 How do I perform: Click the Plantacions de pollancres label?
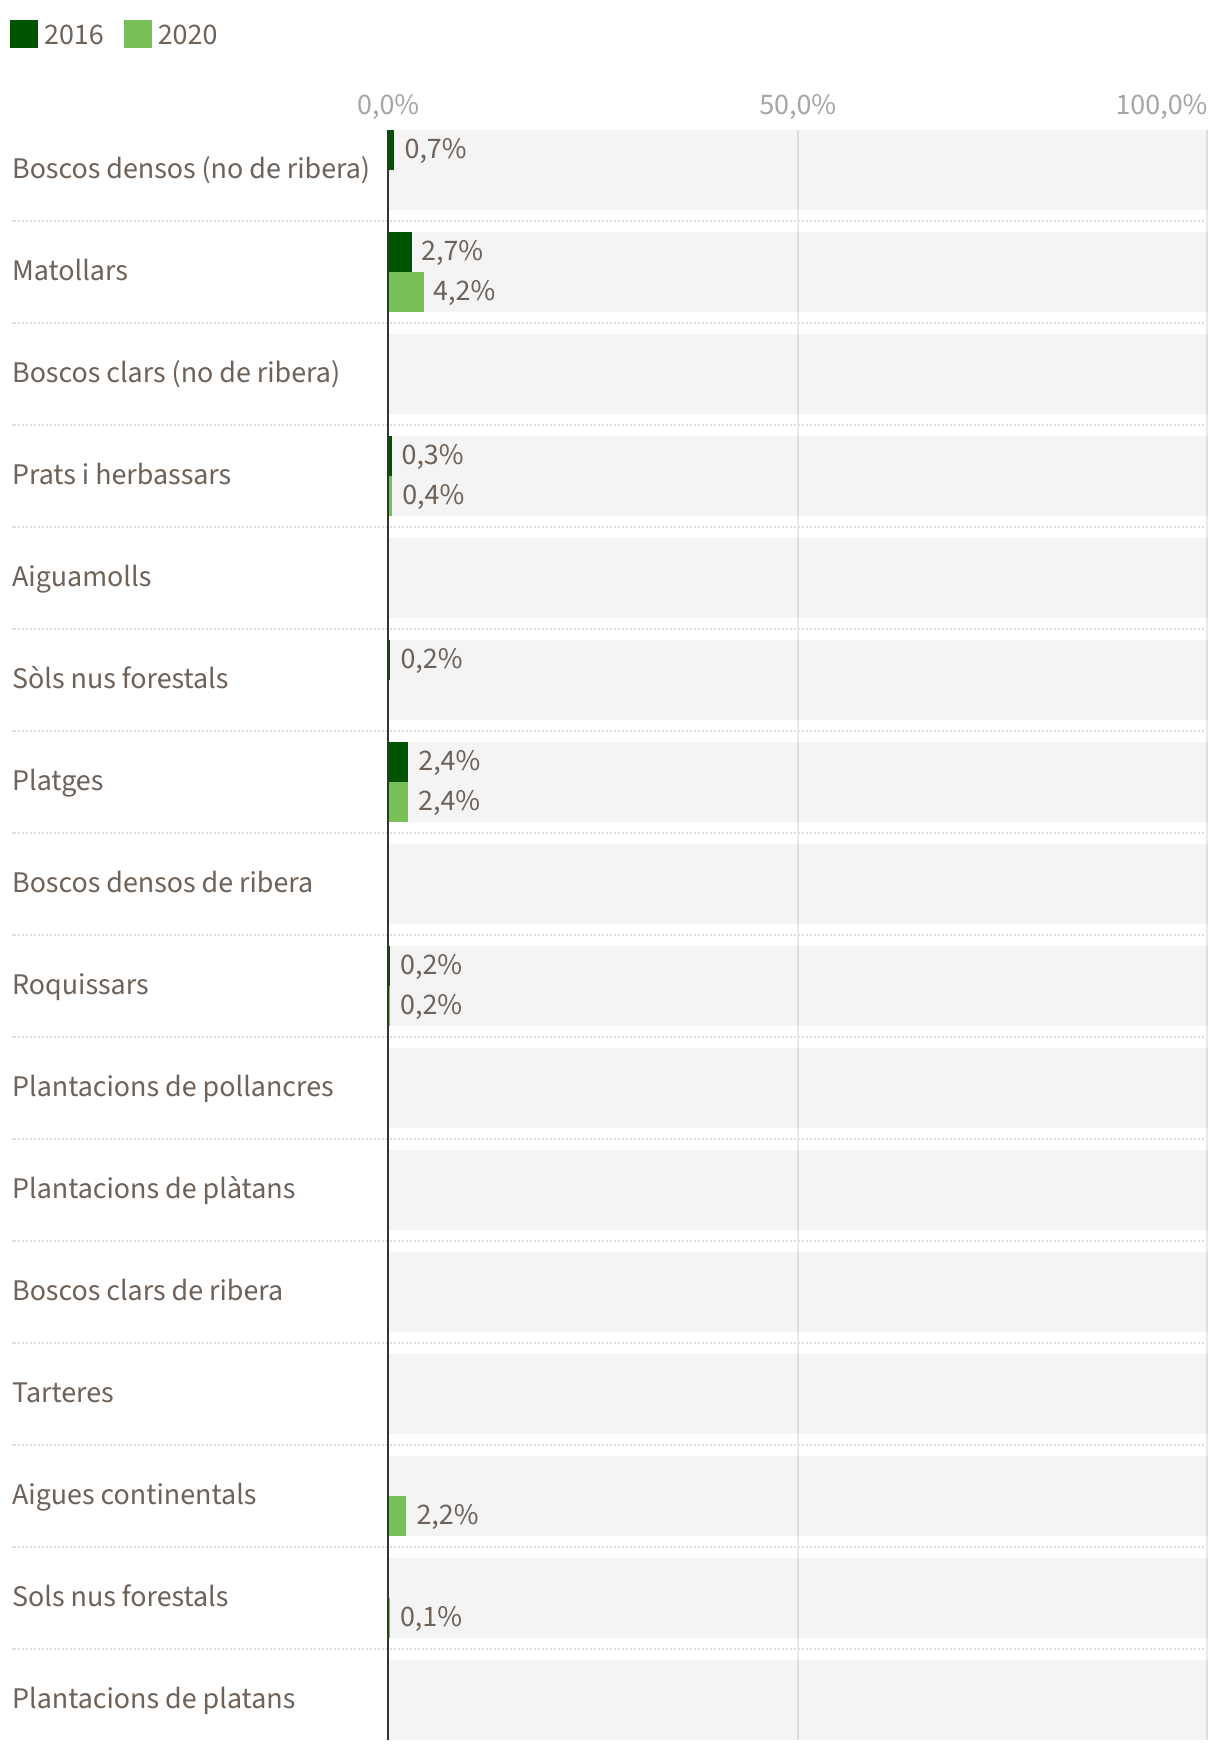pos(173,1086)
